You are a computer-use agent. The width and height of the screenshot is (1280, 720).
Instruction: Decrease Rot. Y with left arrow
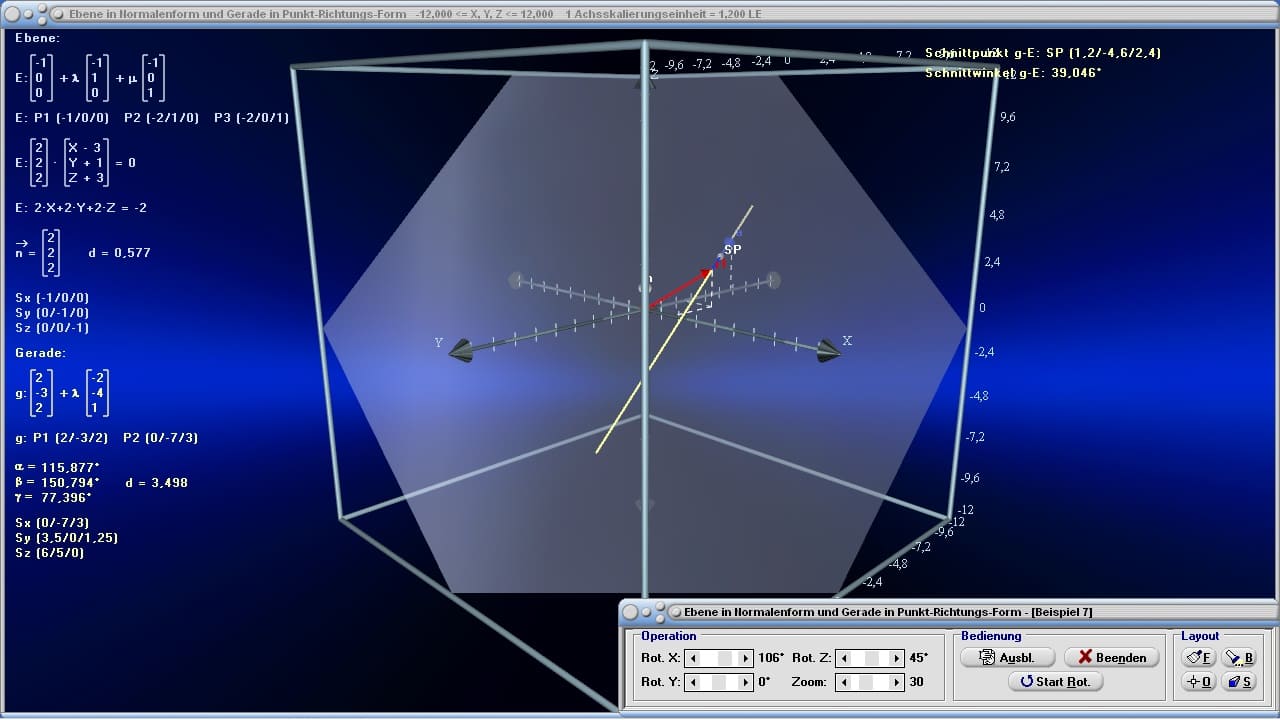click(x=692, y=682)
